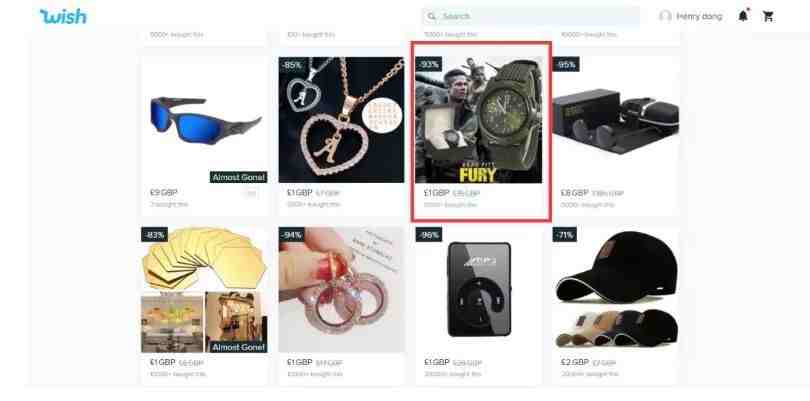Viewport: 810px width, 401px height.
Task: Click the £2 GBP baseball cap price
Action: (x=574, y=362)
